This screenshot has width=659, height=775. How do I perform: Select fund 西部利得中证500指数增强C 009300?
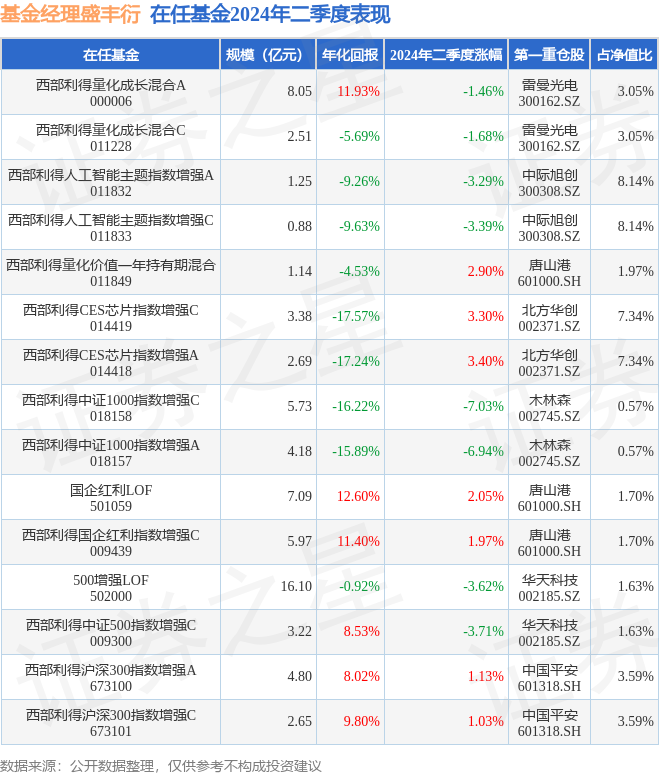coord(111,633)
